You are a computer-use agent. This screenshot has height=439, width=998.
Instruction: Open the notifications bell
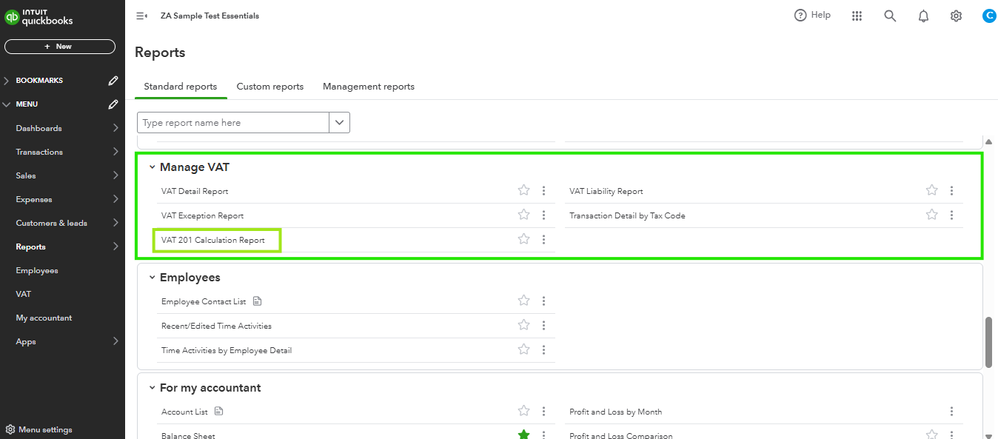[x=923, y=16]
